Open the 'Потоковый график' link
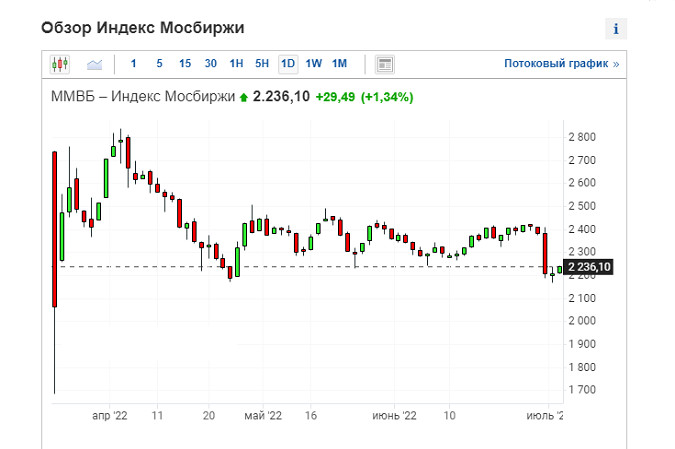 pos(562,64)
